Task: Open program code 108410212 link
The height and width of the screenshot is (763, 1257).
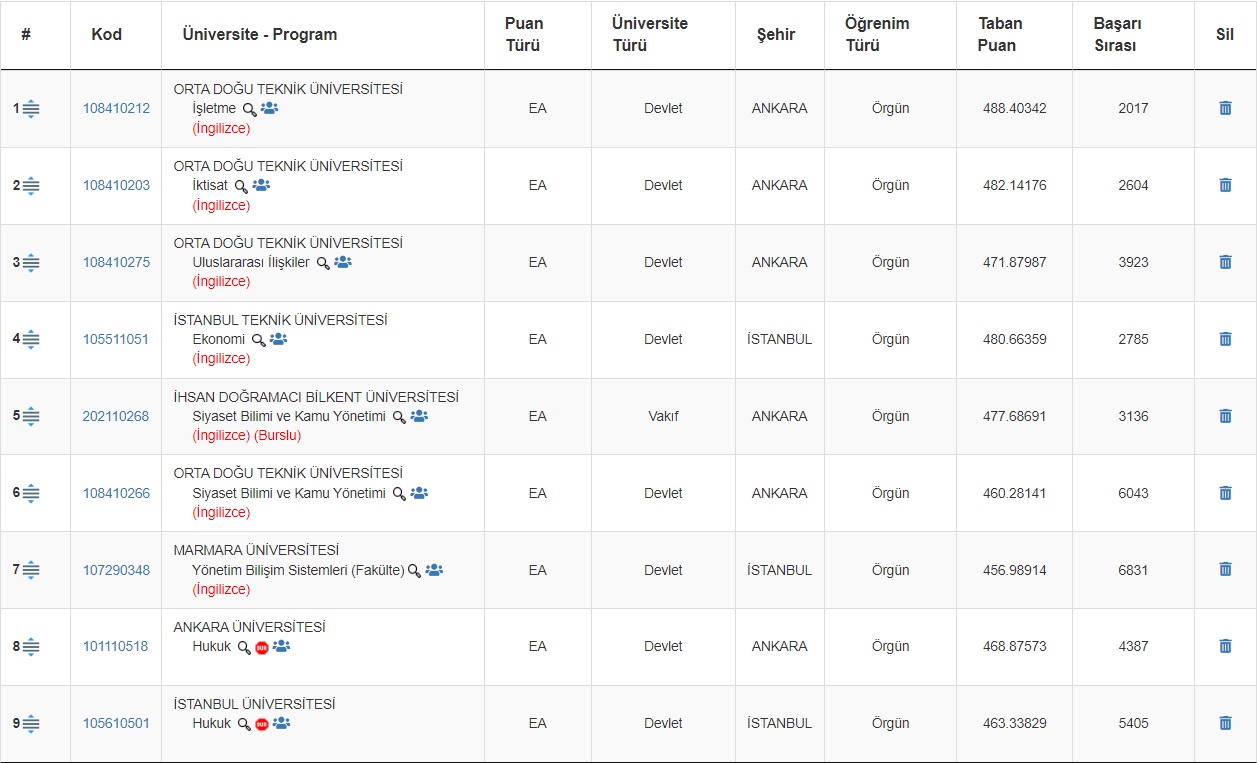Action: coord(116,108)
